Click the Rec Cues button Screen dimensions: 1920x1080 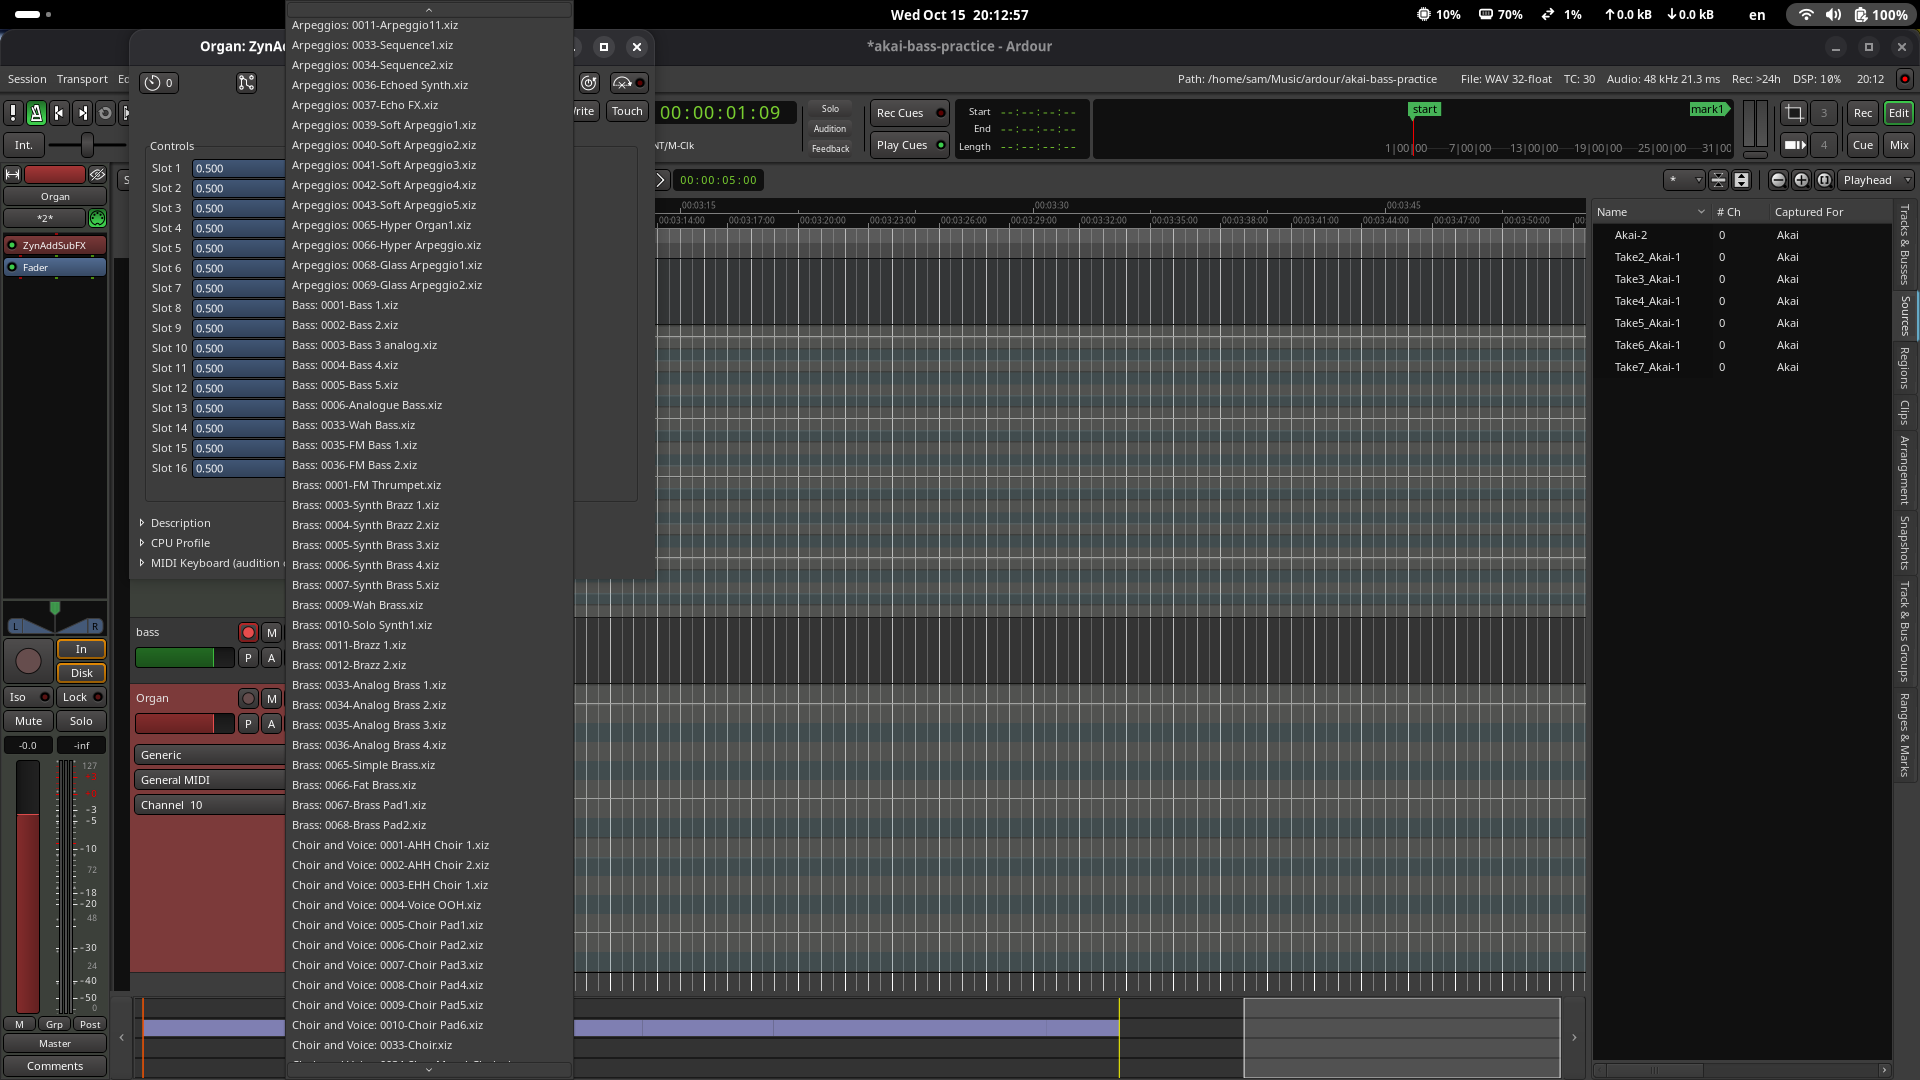pos(908,113)
